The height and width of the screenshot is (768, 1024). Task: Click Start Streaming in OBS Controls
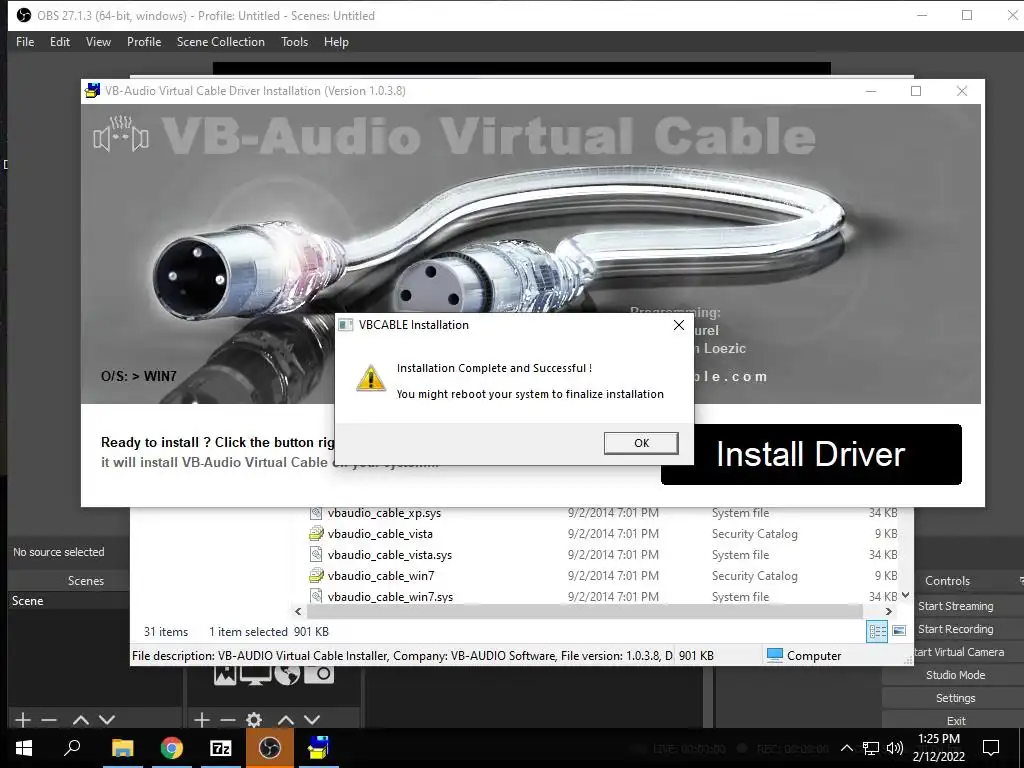[x=955, y=606]
